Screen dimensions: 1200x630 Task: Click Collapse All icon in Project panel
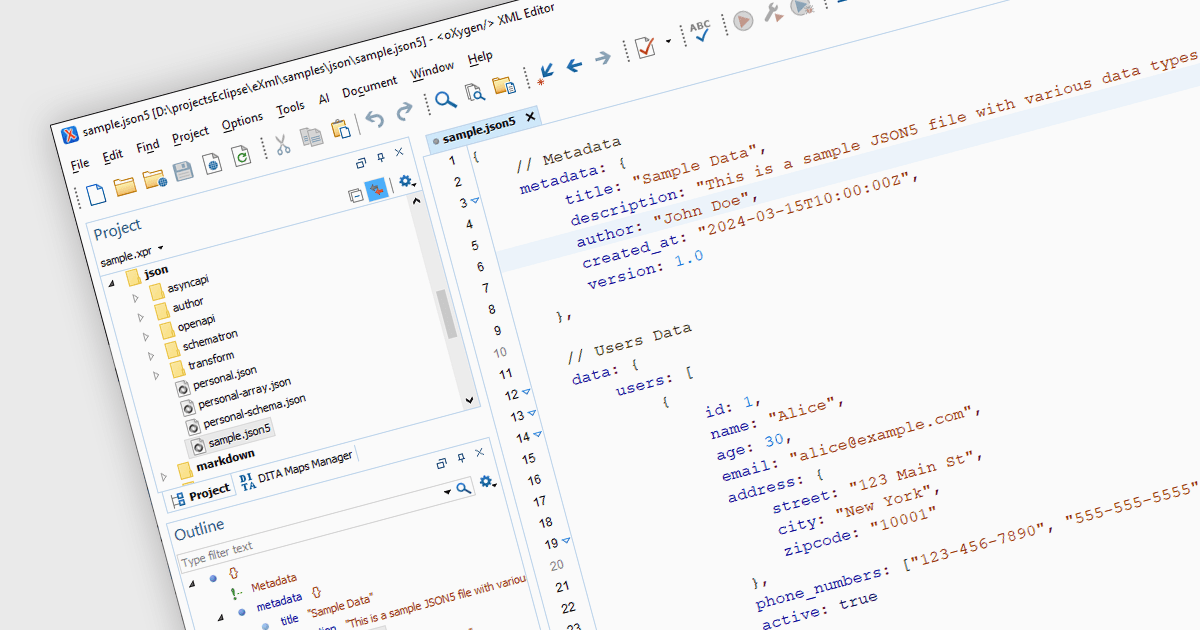click(355, 196)
